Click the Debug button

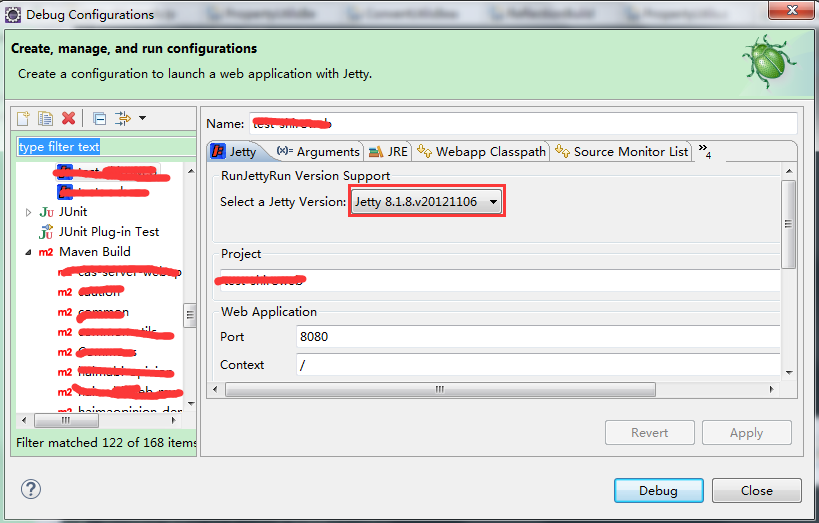(659, 491)
